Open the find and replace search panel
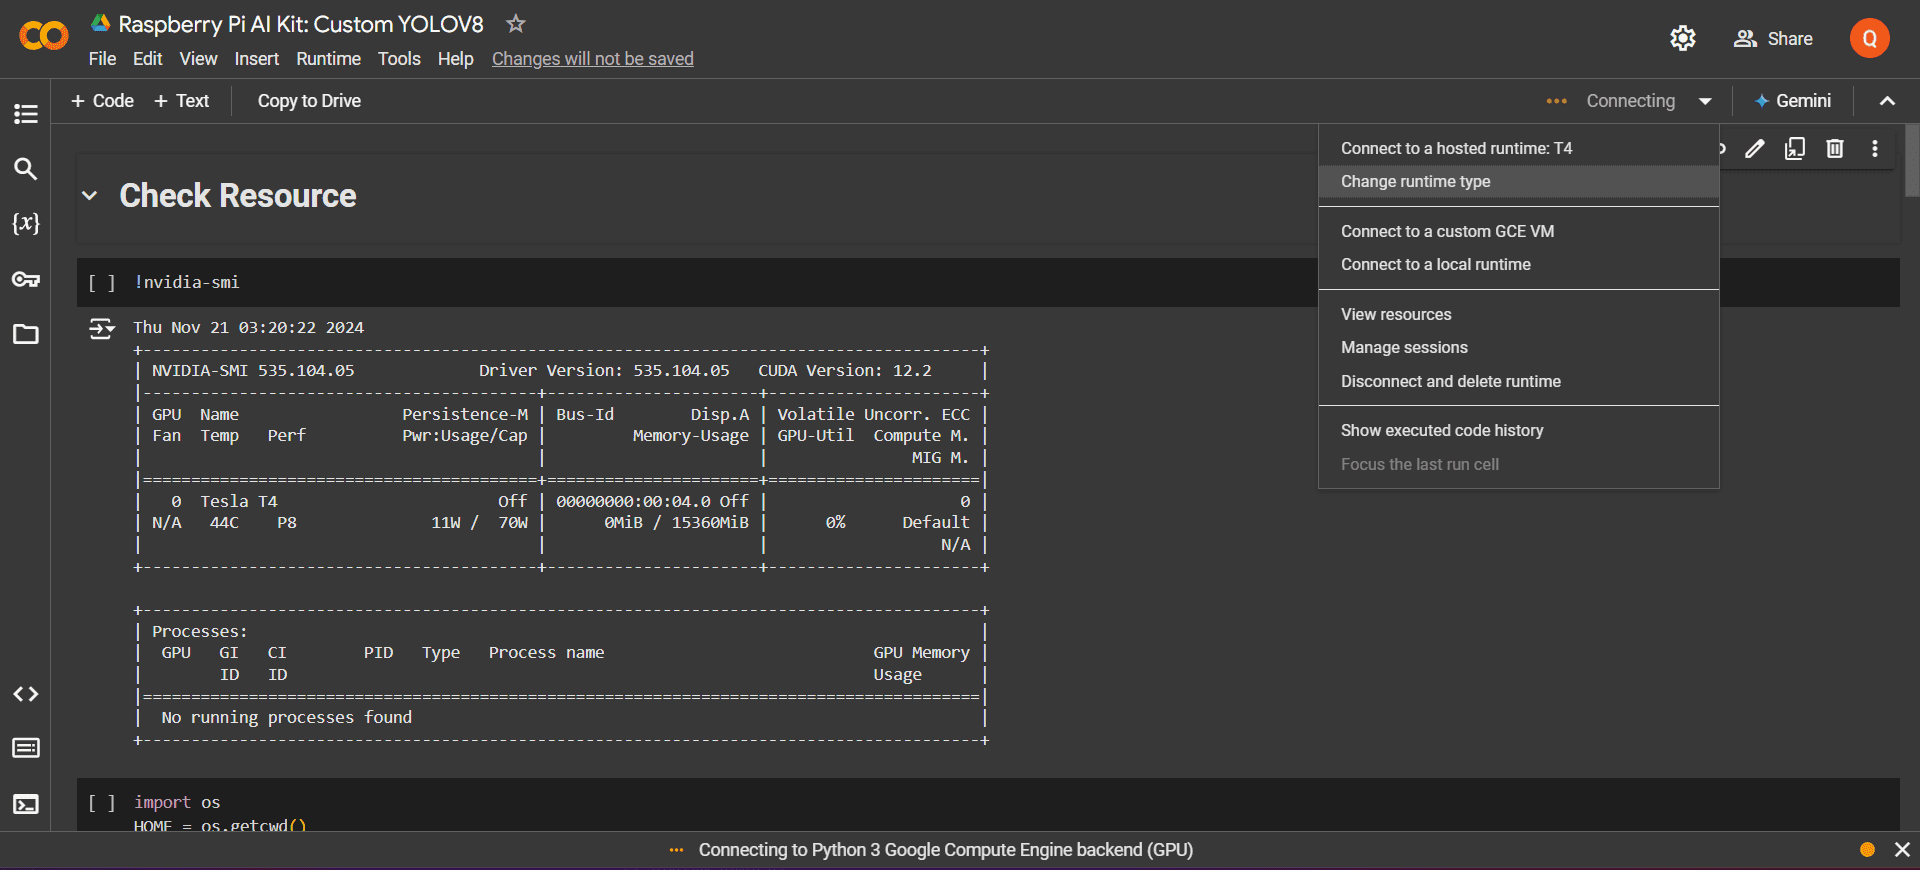 26,169
